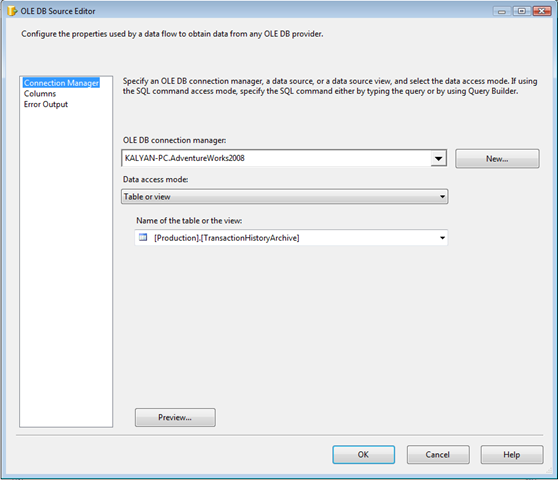Switch to the Columns page
The height and width of the screenshot is (480, 558).
pos(40,94)
